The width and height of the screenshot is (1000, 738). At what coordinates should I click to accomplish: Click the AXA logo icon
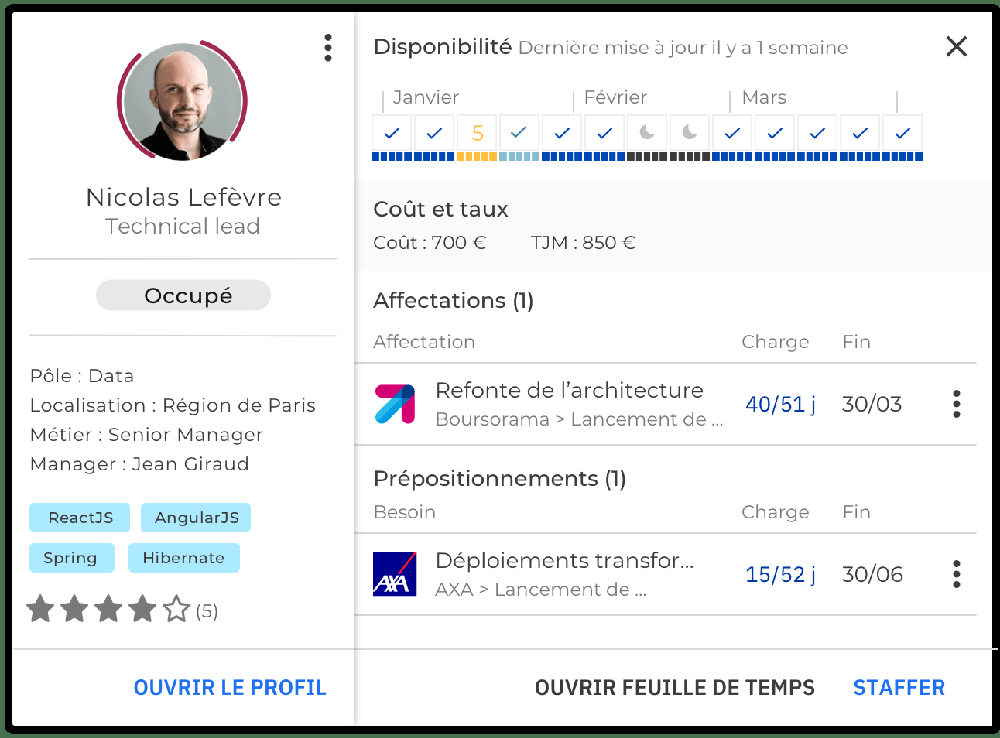[x=395, y=574]
